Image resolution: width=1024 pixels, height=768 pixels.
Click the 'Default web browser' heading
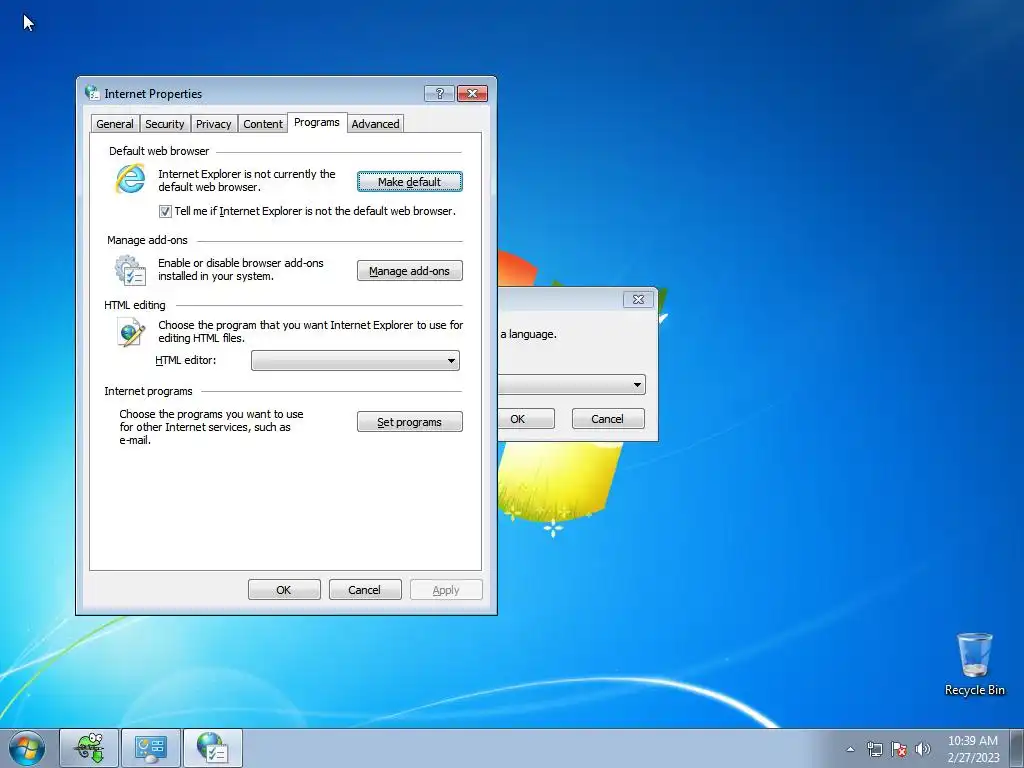click(x=159, y=151)
